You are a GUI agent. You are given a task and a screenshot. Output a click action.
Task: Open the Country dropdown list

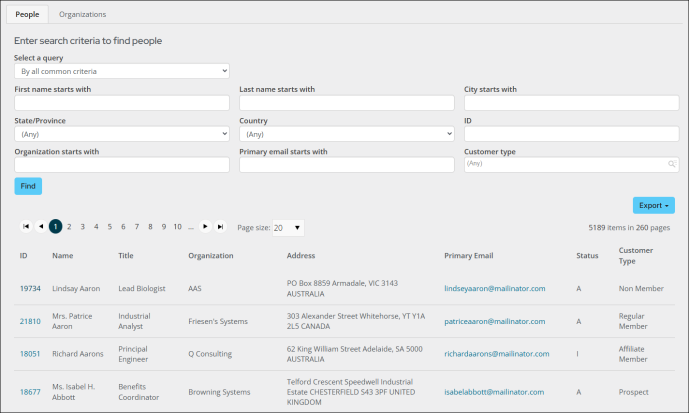pos(346,133)
